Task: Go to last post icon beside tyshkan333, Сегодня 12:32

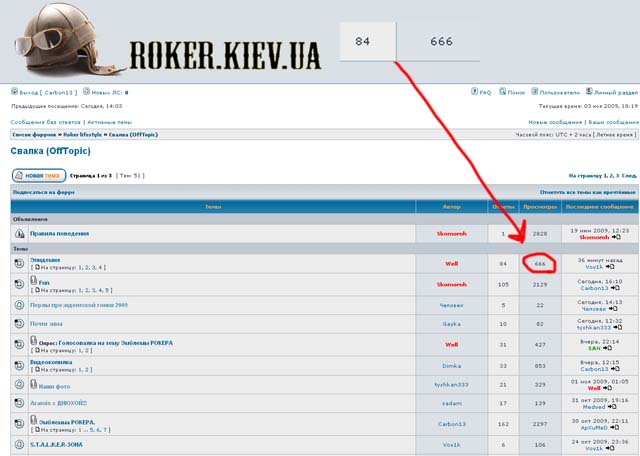Action: click(x=618, y=327)
